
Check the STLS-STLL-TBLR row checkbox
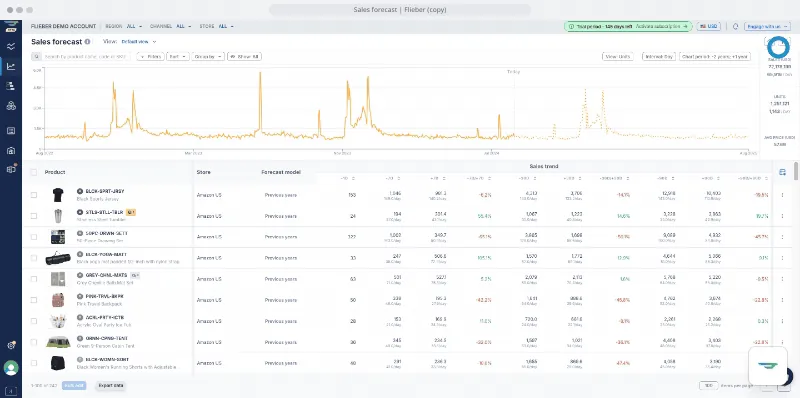click(34, 216)
